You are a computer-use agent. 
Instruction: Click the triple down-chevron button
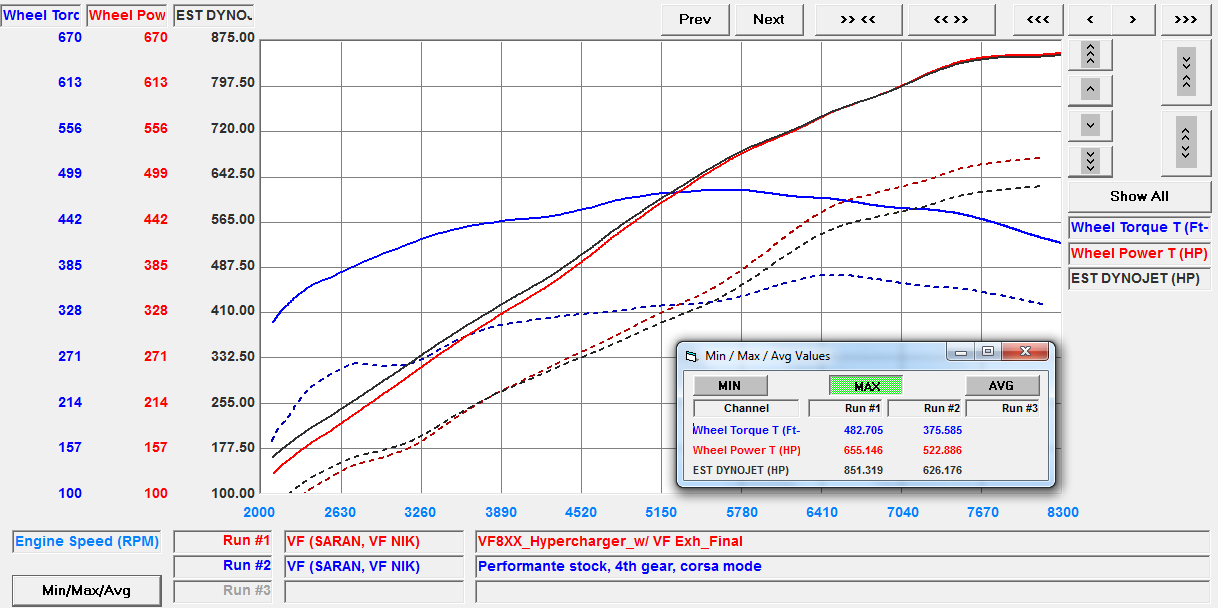coord(1090,160)
